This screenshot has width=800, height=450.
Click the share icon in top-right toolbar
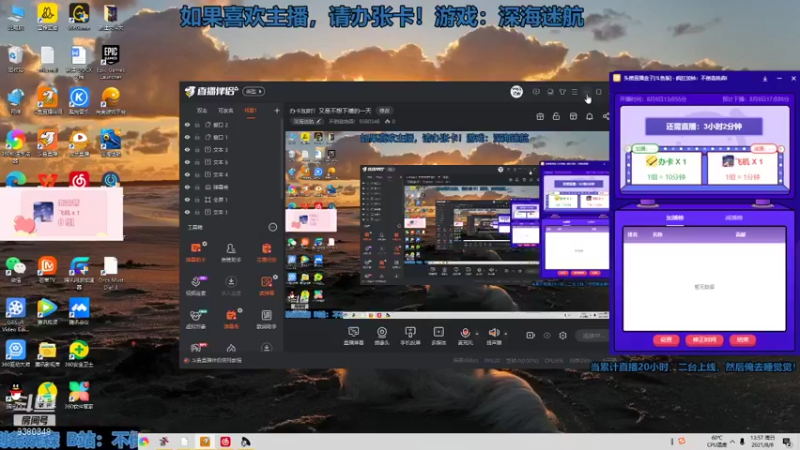pos(606,116)
